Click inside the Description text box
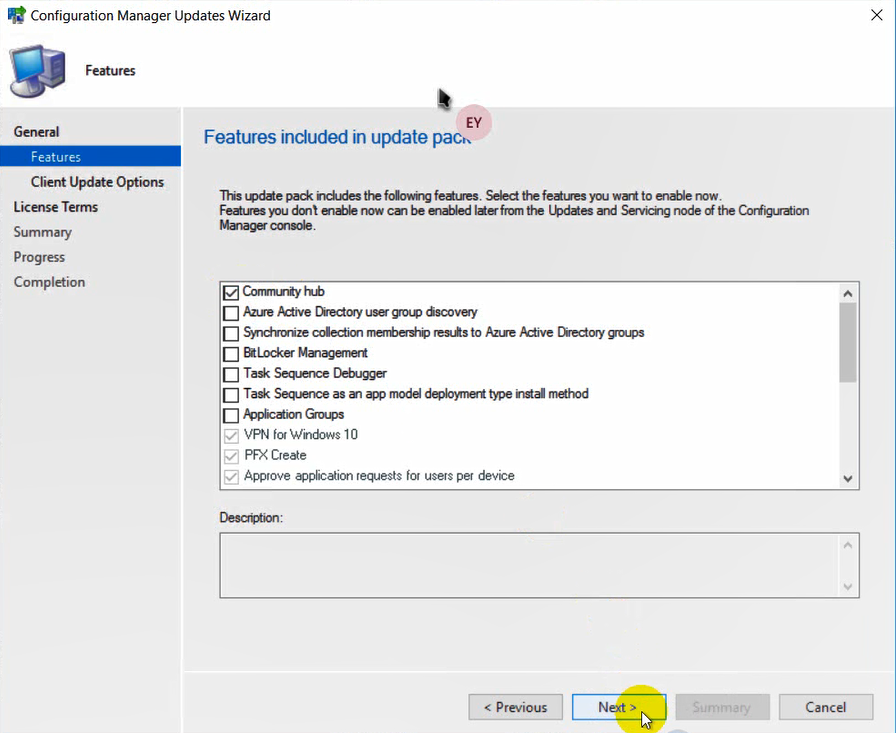896x733 pixels. tap(530, 566)
